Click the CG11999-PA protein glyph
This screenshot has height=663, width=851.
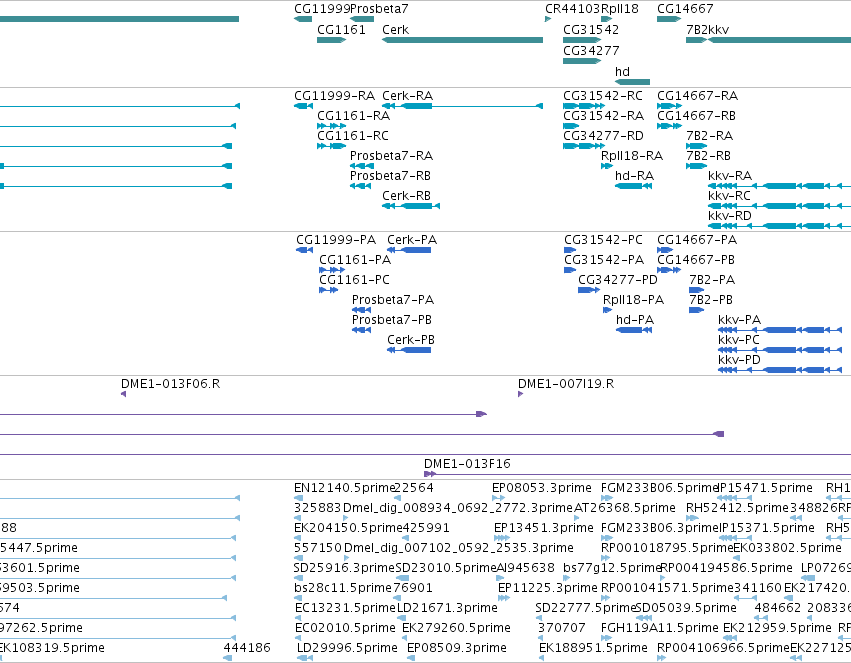point(304,250)
